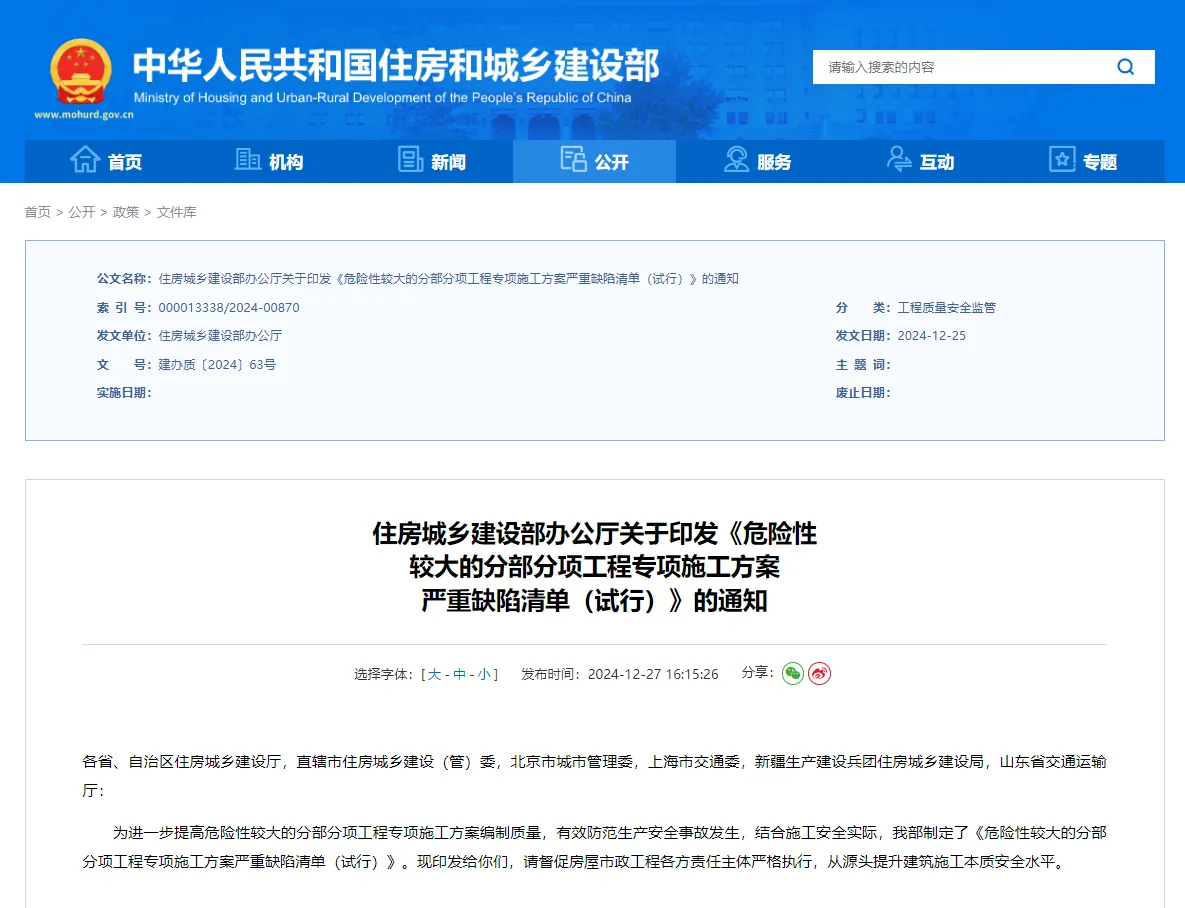Click the 废止日期 label
Image resolution: width=1185 pixels, height=908 pixels.
tap(863, 392)
